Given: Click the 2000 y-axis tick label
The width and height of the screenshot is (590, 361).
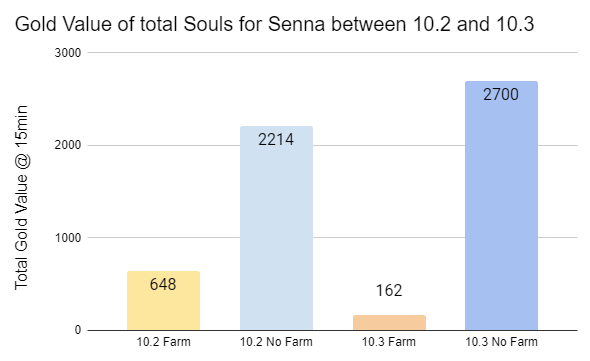Looking at the screenshot, I should [68, 145].
